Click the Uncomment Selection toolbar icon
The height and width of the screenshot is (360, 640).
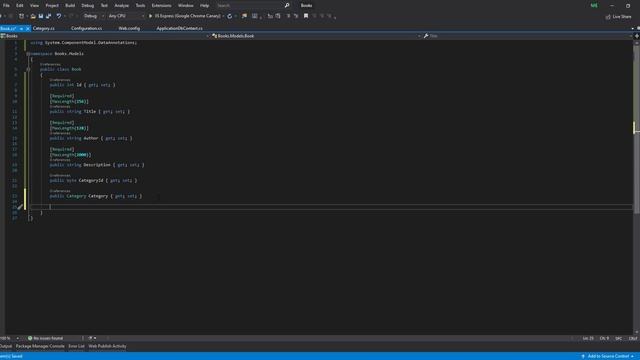pyautogui.click(x=278, y=16)
